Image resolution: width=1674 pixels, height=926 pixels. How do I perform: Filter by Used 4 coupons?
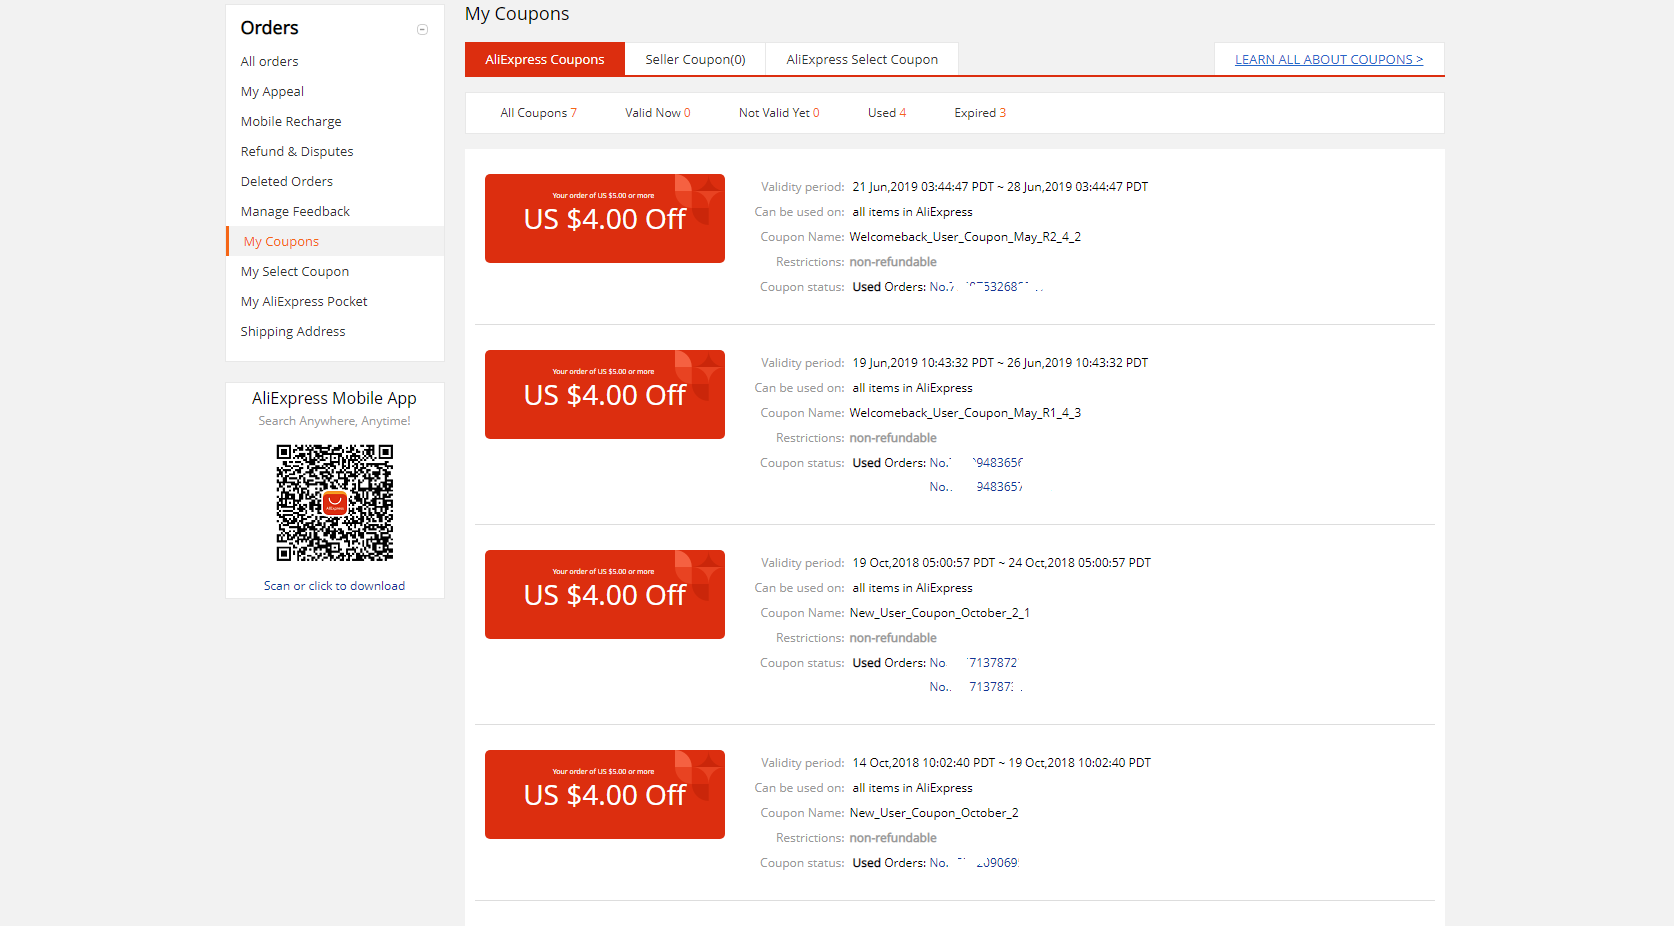887,113
